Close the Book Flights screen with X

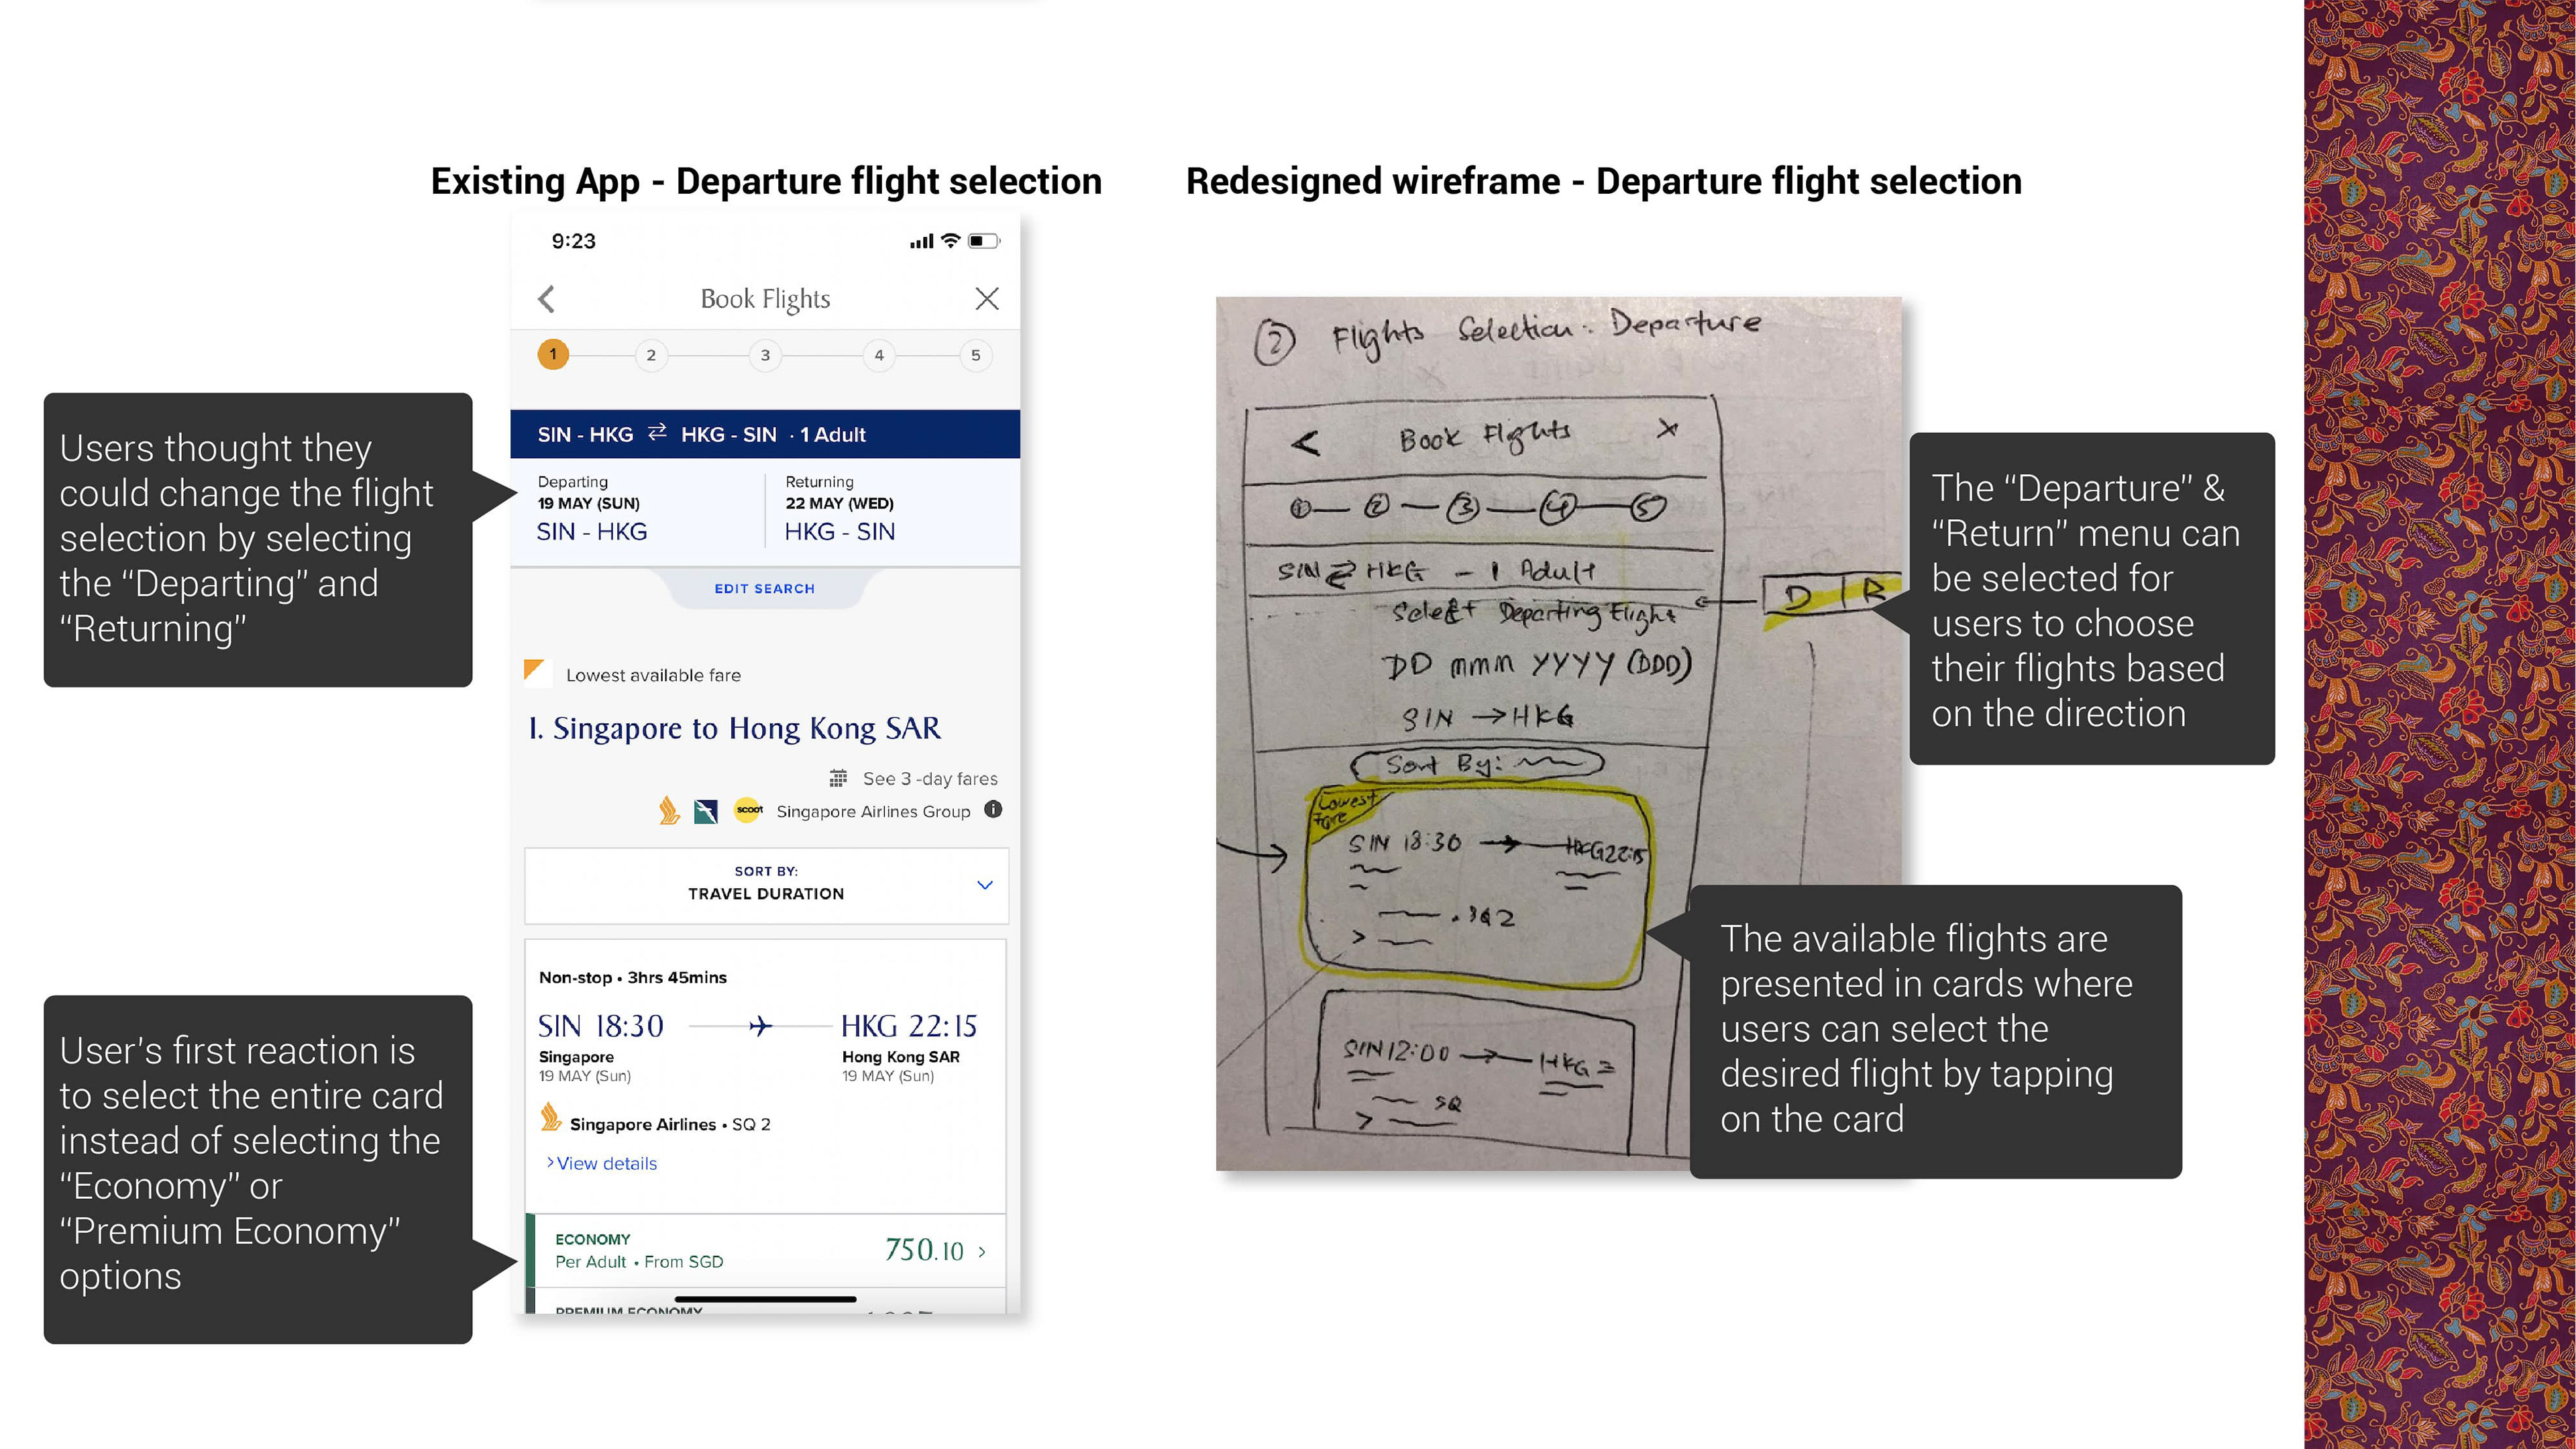[986, 298]
